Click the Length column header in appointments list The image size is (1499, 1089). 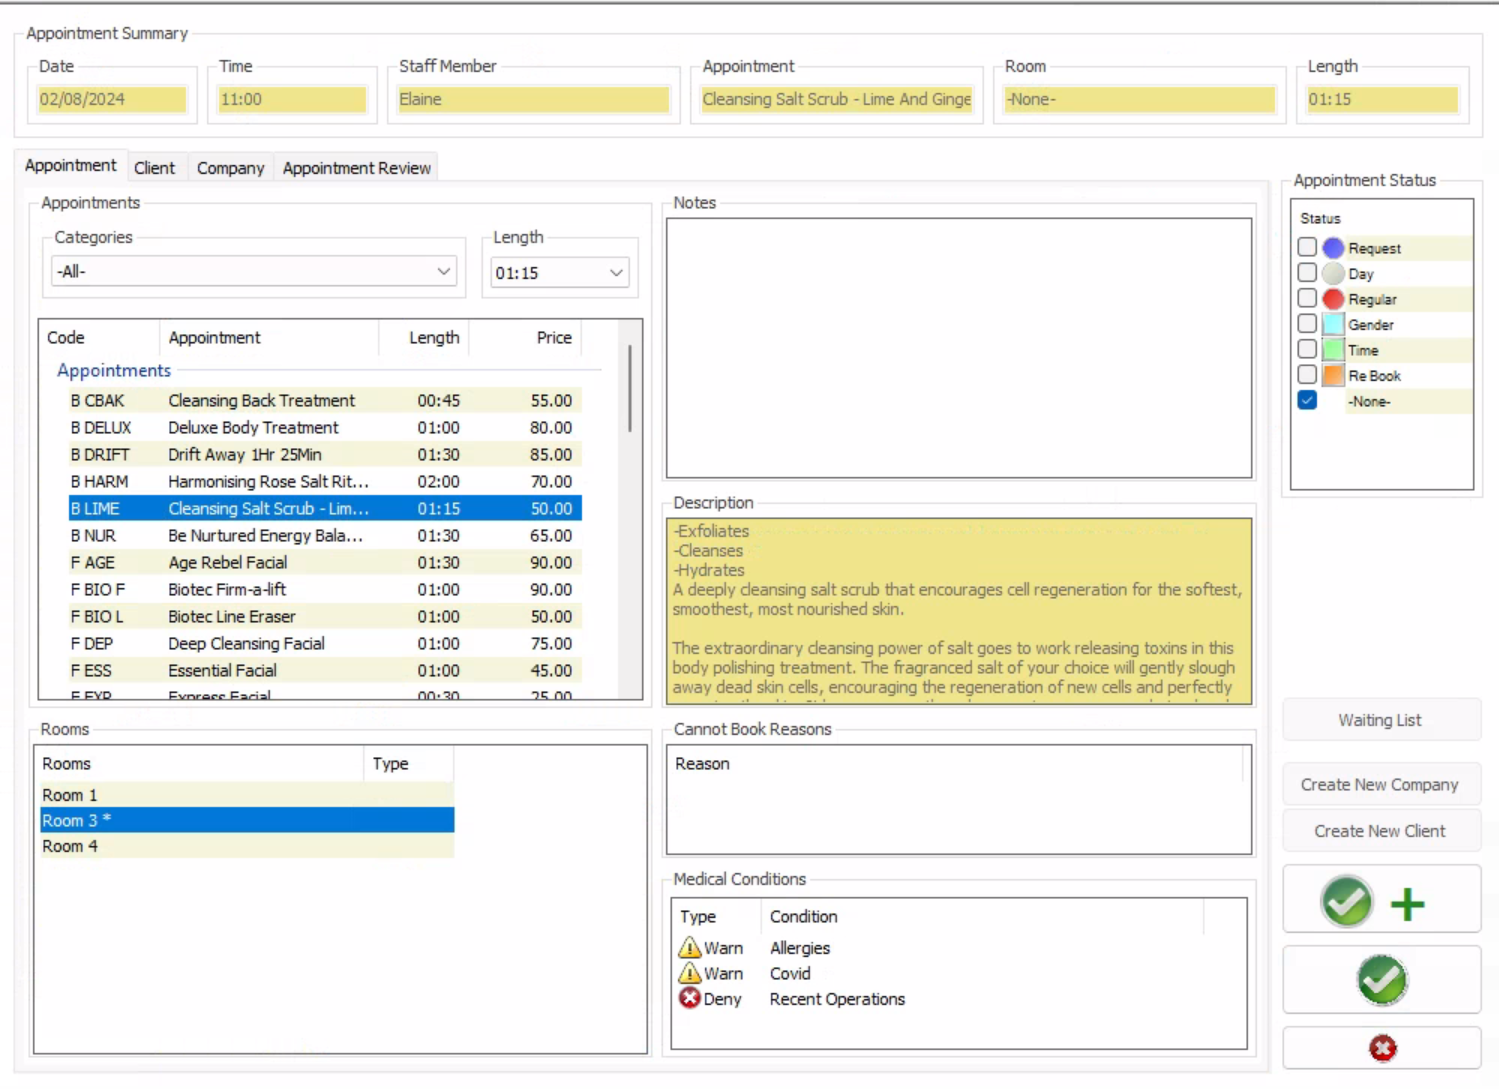424,338
